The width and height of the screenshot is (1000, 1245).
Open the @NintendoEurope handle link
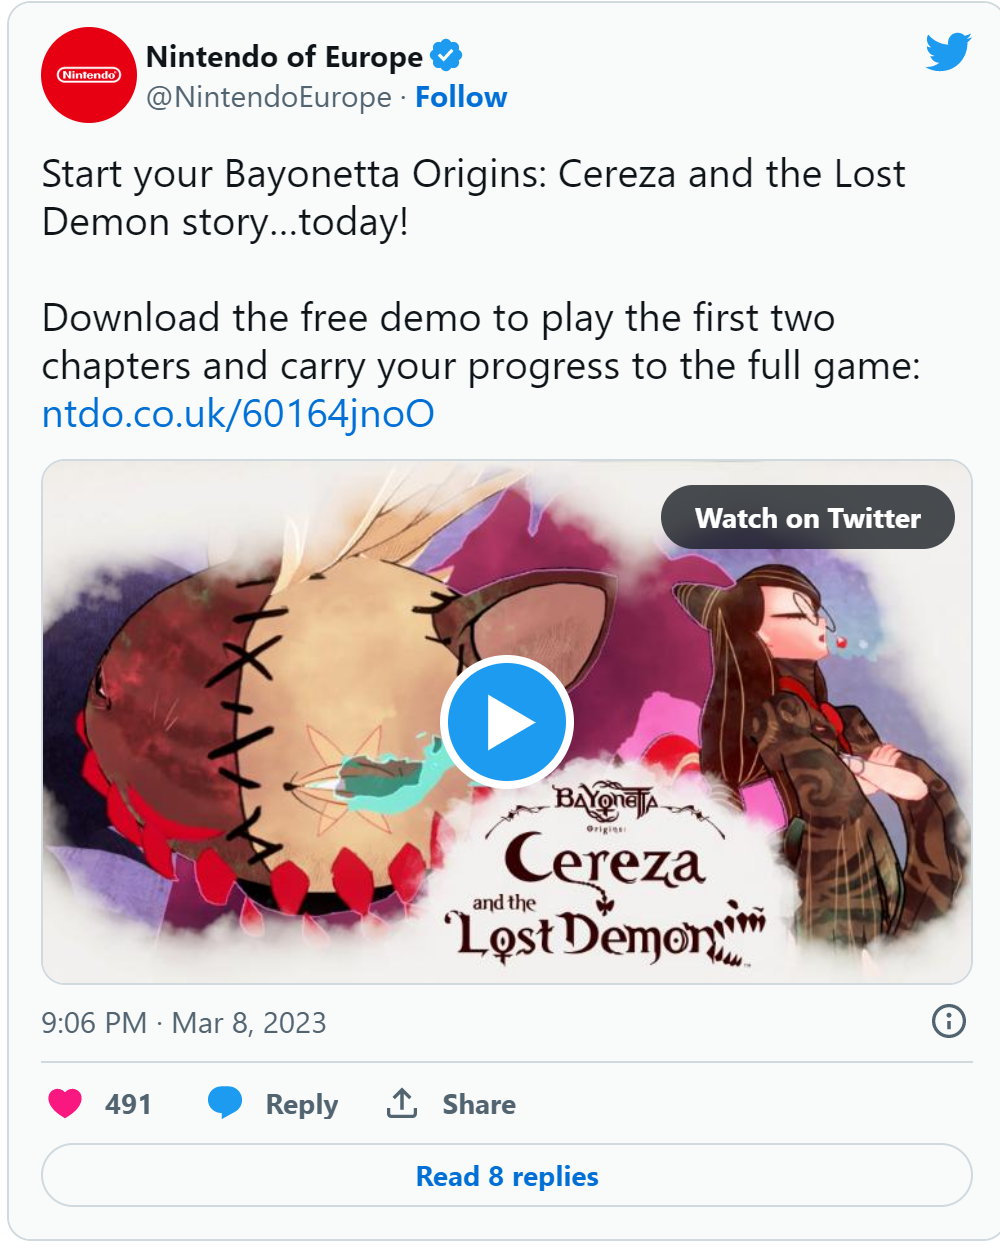pyautogui.click(x=268, y=97)
